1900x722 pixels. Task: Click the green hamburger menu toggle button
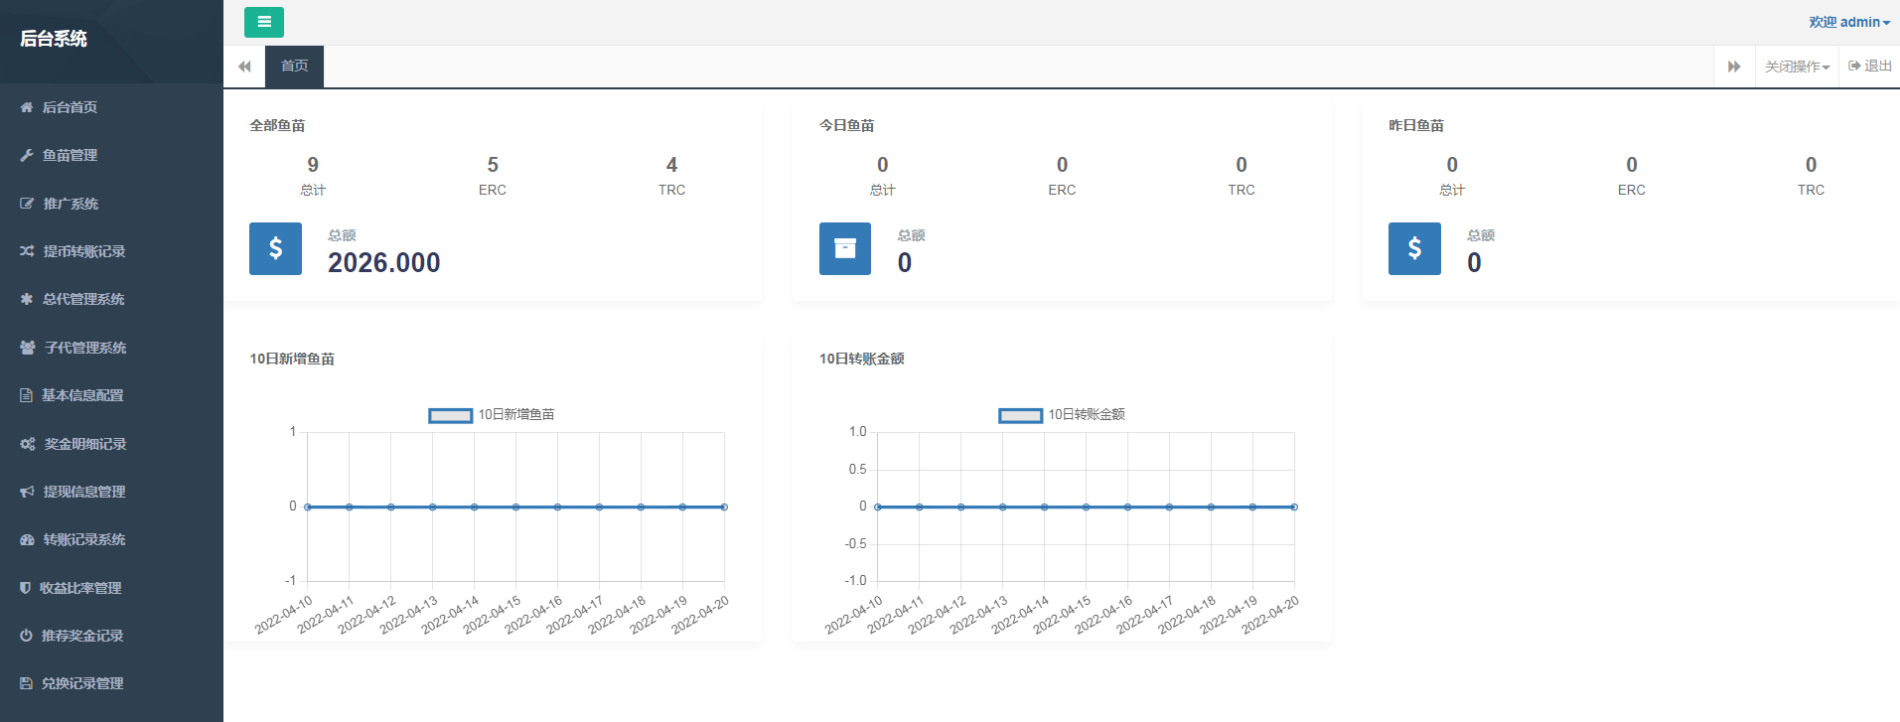[264, 22]
